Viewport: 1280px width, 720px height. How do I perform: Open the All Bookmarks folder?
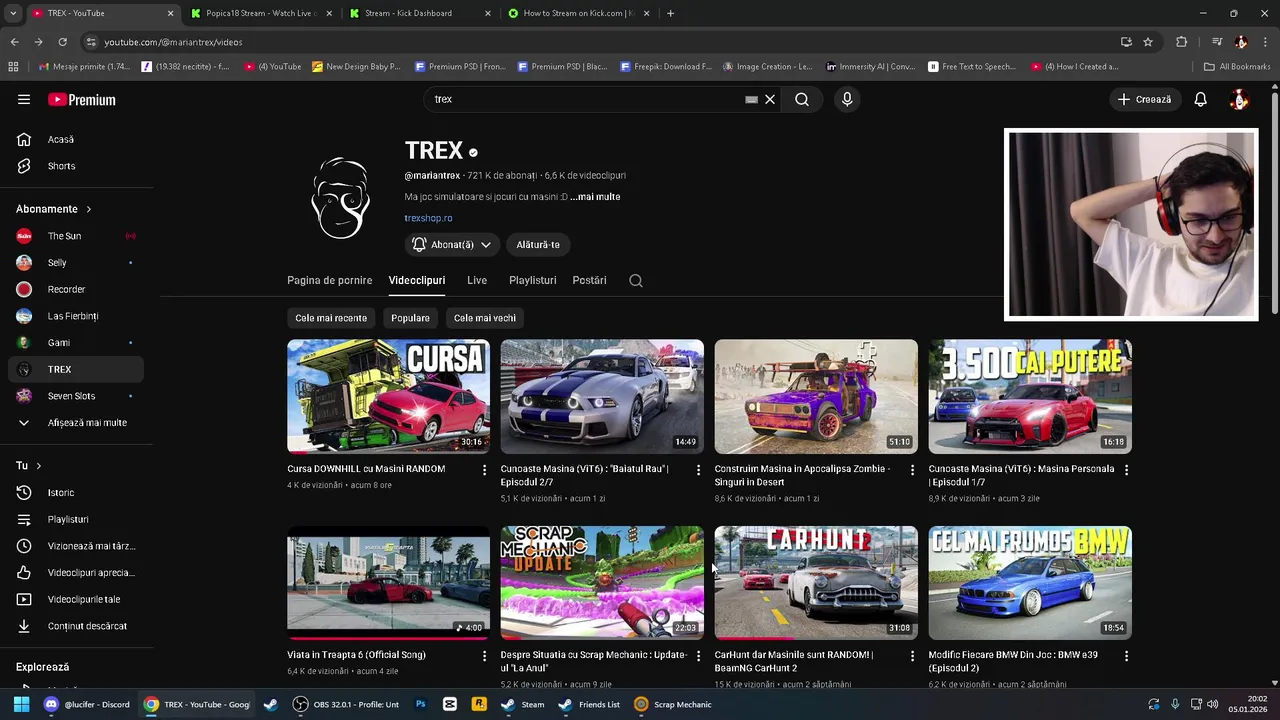coord(1237,67)
